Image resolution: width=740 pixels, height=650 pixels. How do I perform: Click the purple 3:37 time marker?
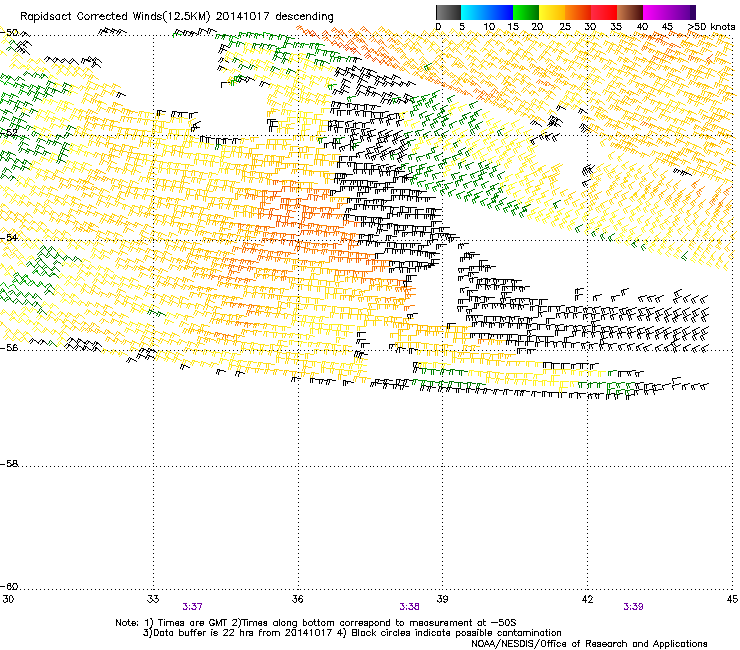[x=193, y=607]
